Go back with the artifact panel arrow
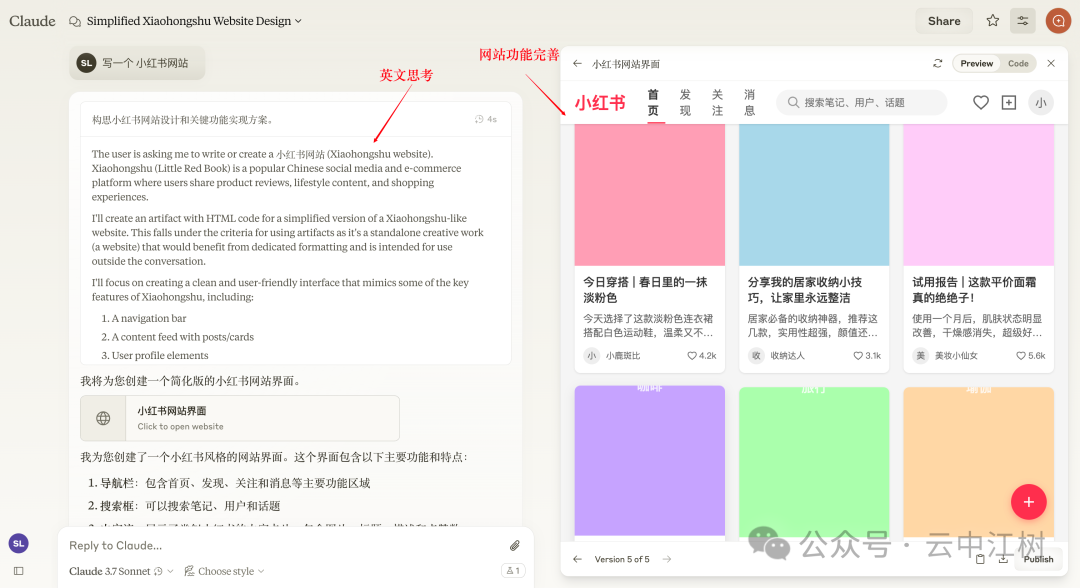The image size is (1080, 588). 577,63
